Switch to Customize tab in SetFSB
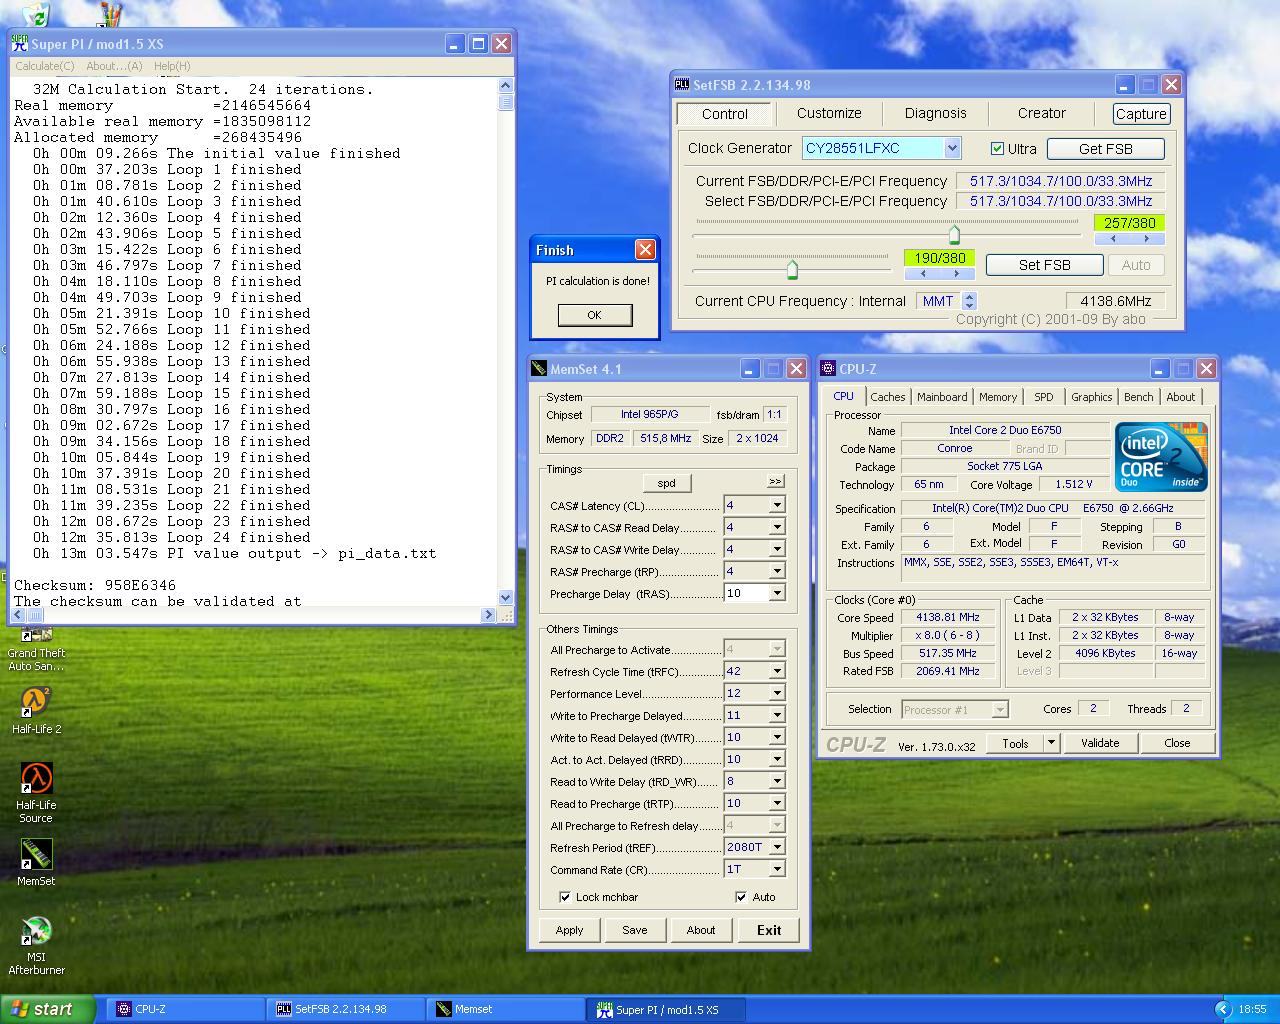 829,113
